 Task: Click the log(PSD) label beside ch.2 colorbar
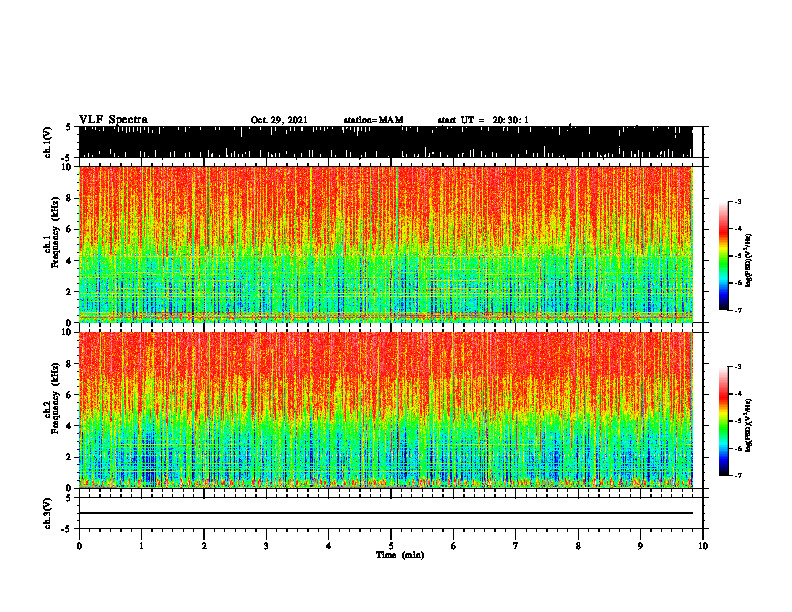click(x=749, y=425)
